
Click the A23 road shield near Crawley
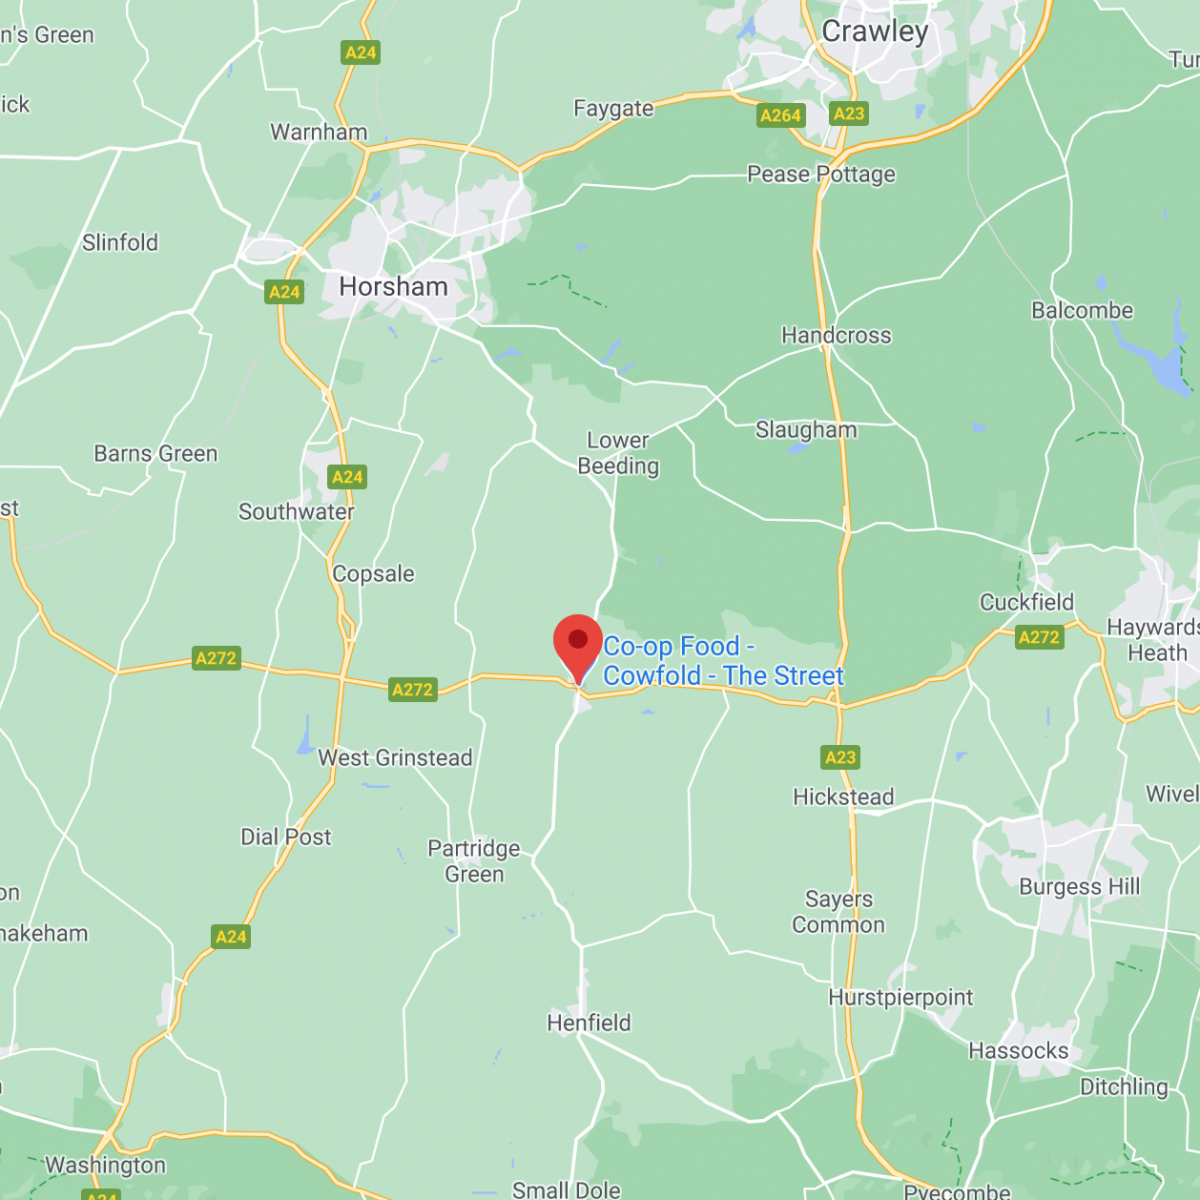click(x=849, y=113)
